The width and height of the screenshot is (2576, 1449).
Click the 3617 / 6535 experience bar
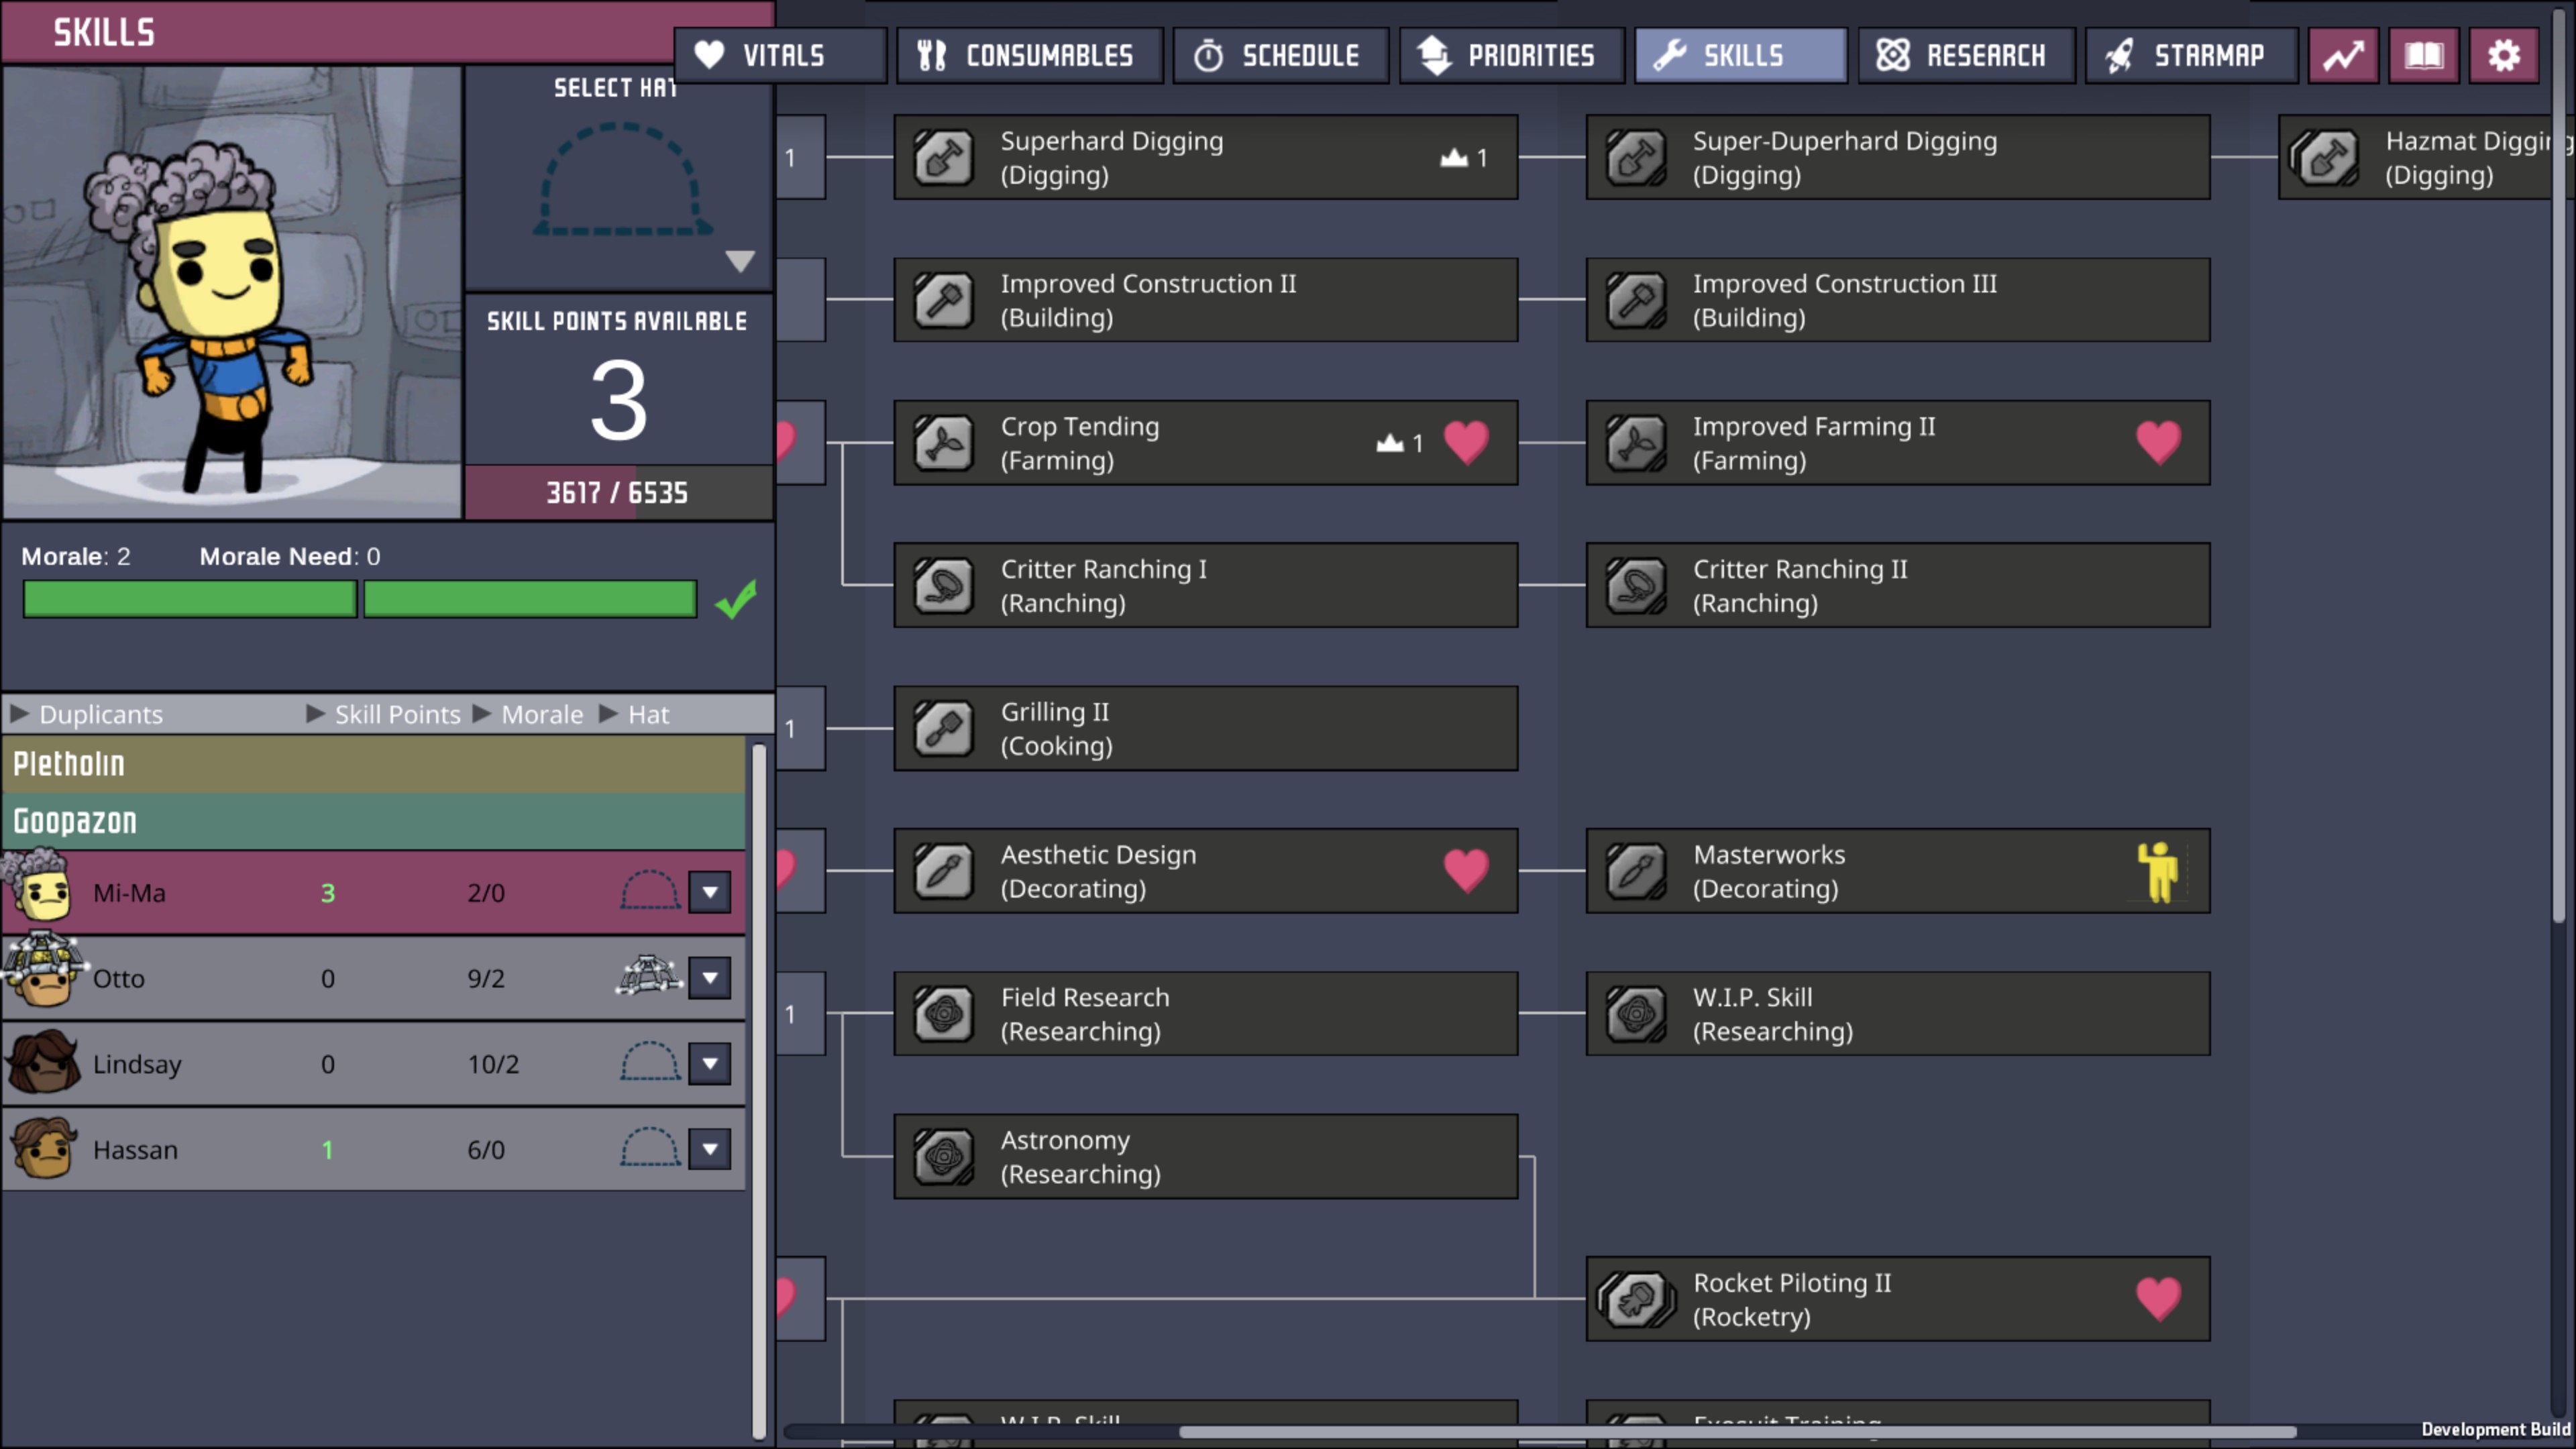pyautogui.click(x=618, y=492)
